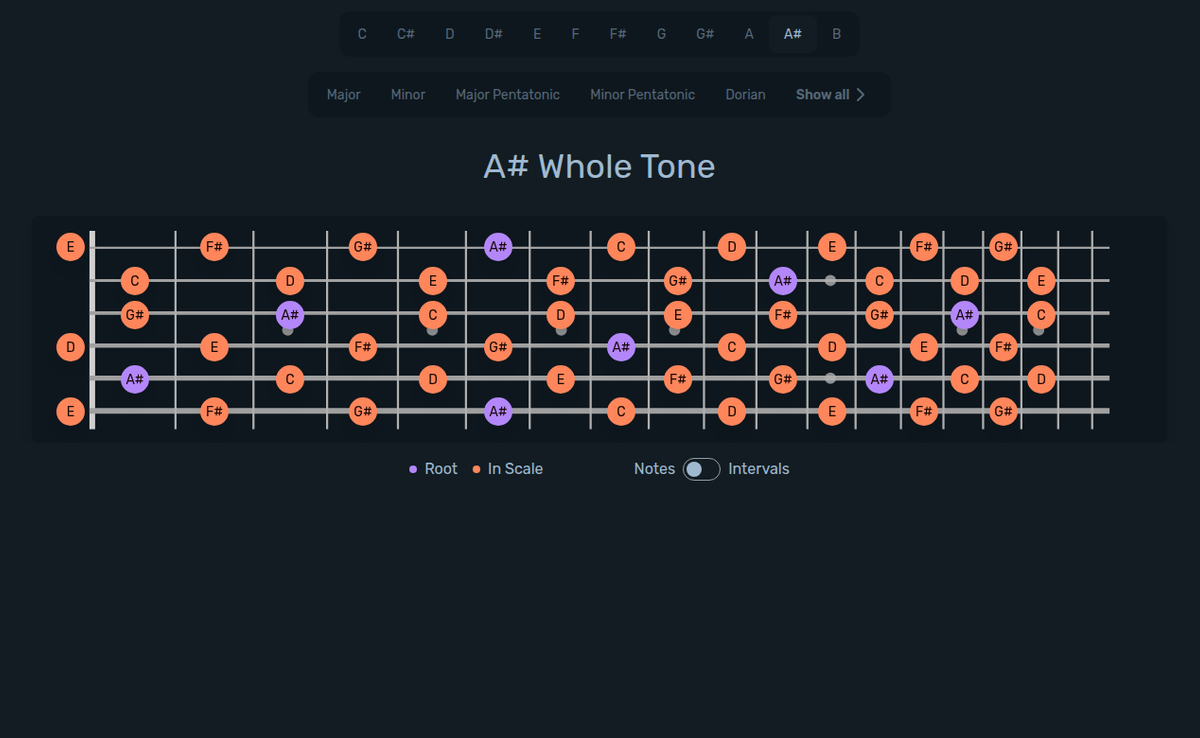
Task: Click the E note at fret twelve top string
Action: [831, 247]
